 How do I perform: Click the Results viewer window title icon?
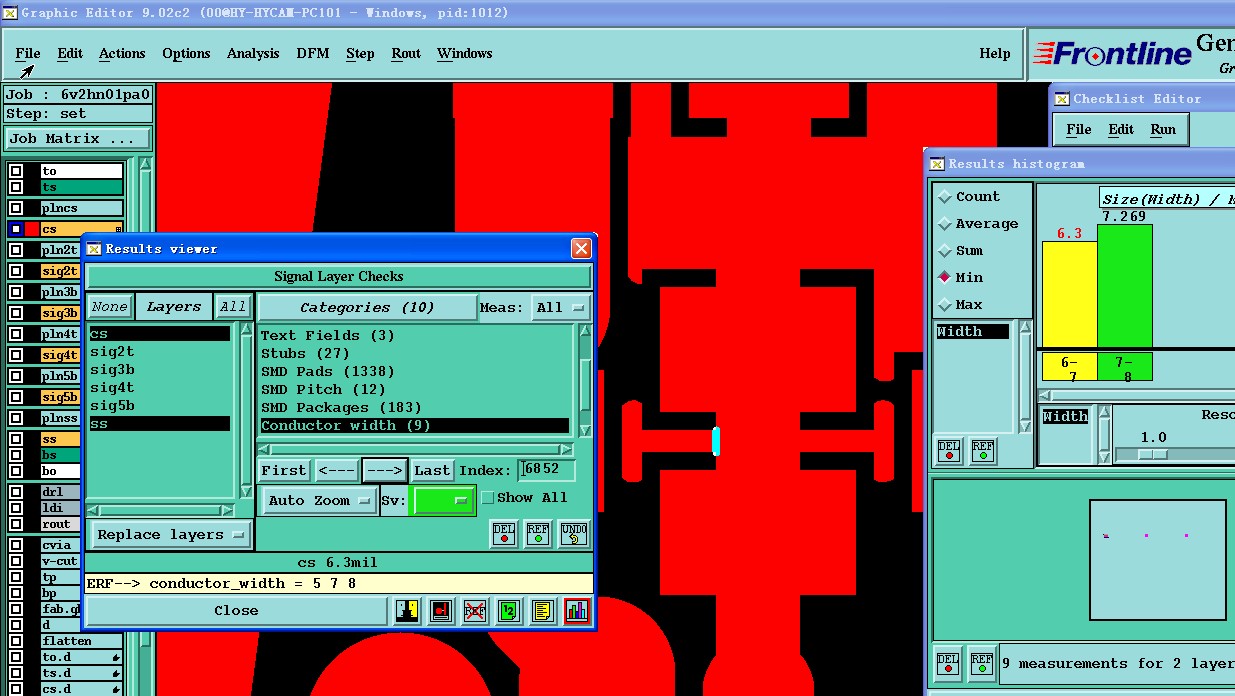pyautogui.click(x=95, y=249)
